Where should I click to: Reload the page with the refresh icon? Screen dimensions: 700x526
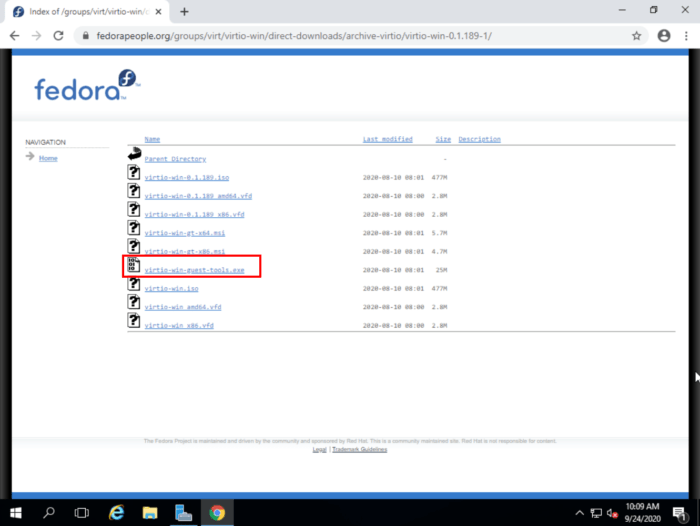point(58,36)
